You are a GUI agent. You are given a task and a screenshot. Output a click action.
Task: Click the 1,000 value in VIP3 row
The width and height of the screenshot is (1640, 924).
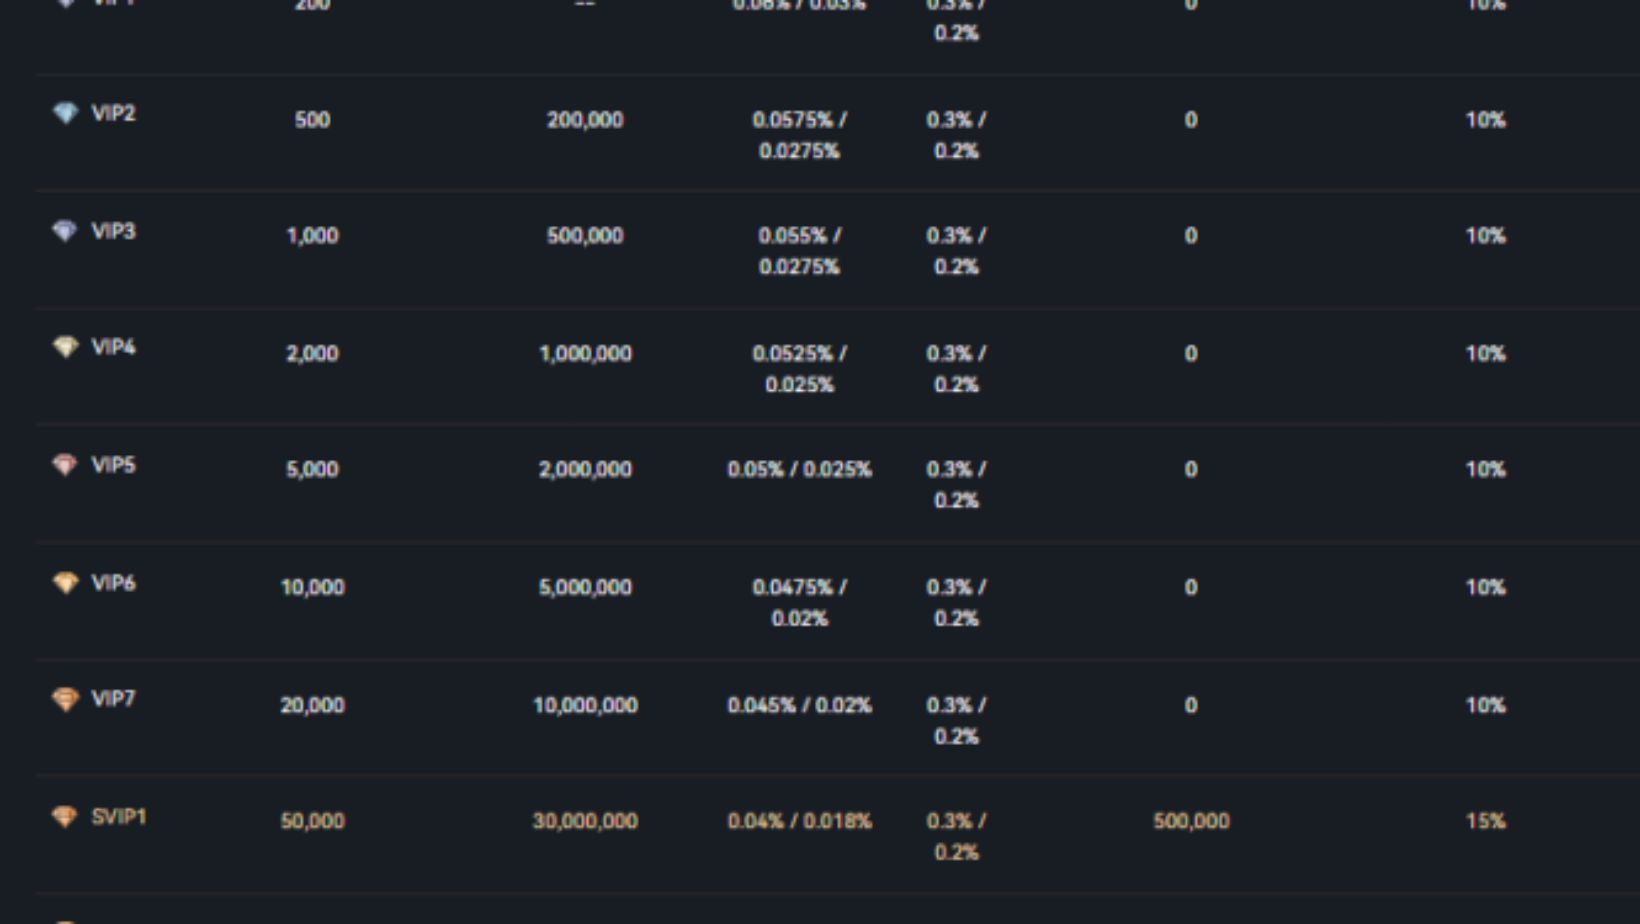tap(312, 236)
